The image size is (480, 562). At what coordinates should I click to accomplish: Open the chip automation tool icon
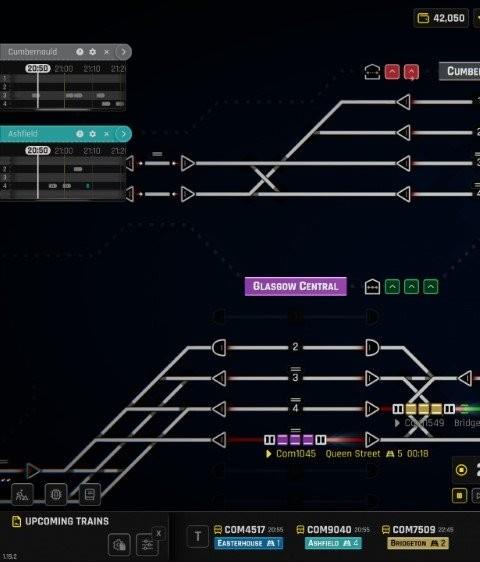56,495
